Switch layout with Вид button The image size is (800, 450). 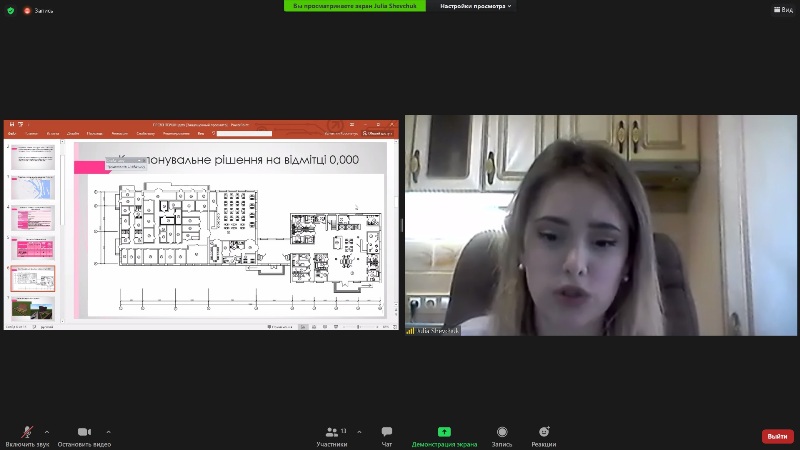click(x=783, y=10)
